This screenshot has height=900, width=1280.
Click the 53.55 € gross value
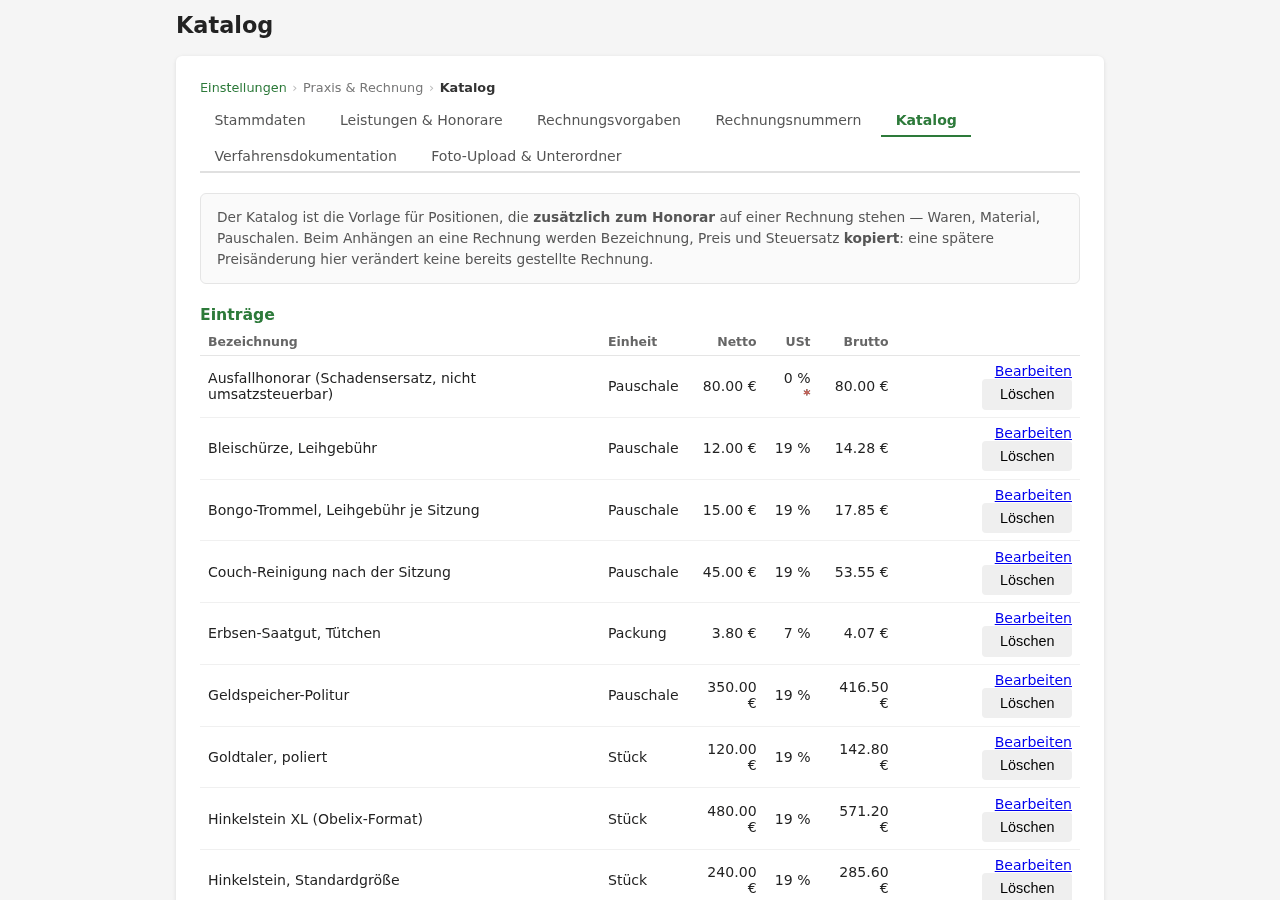point(862,572)
